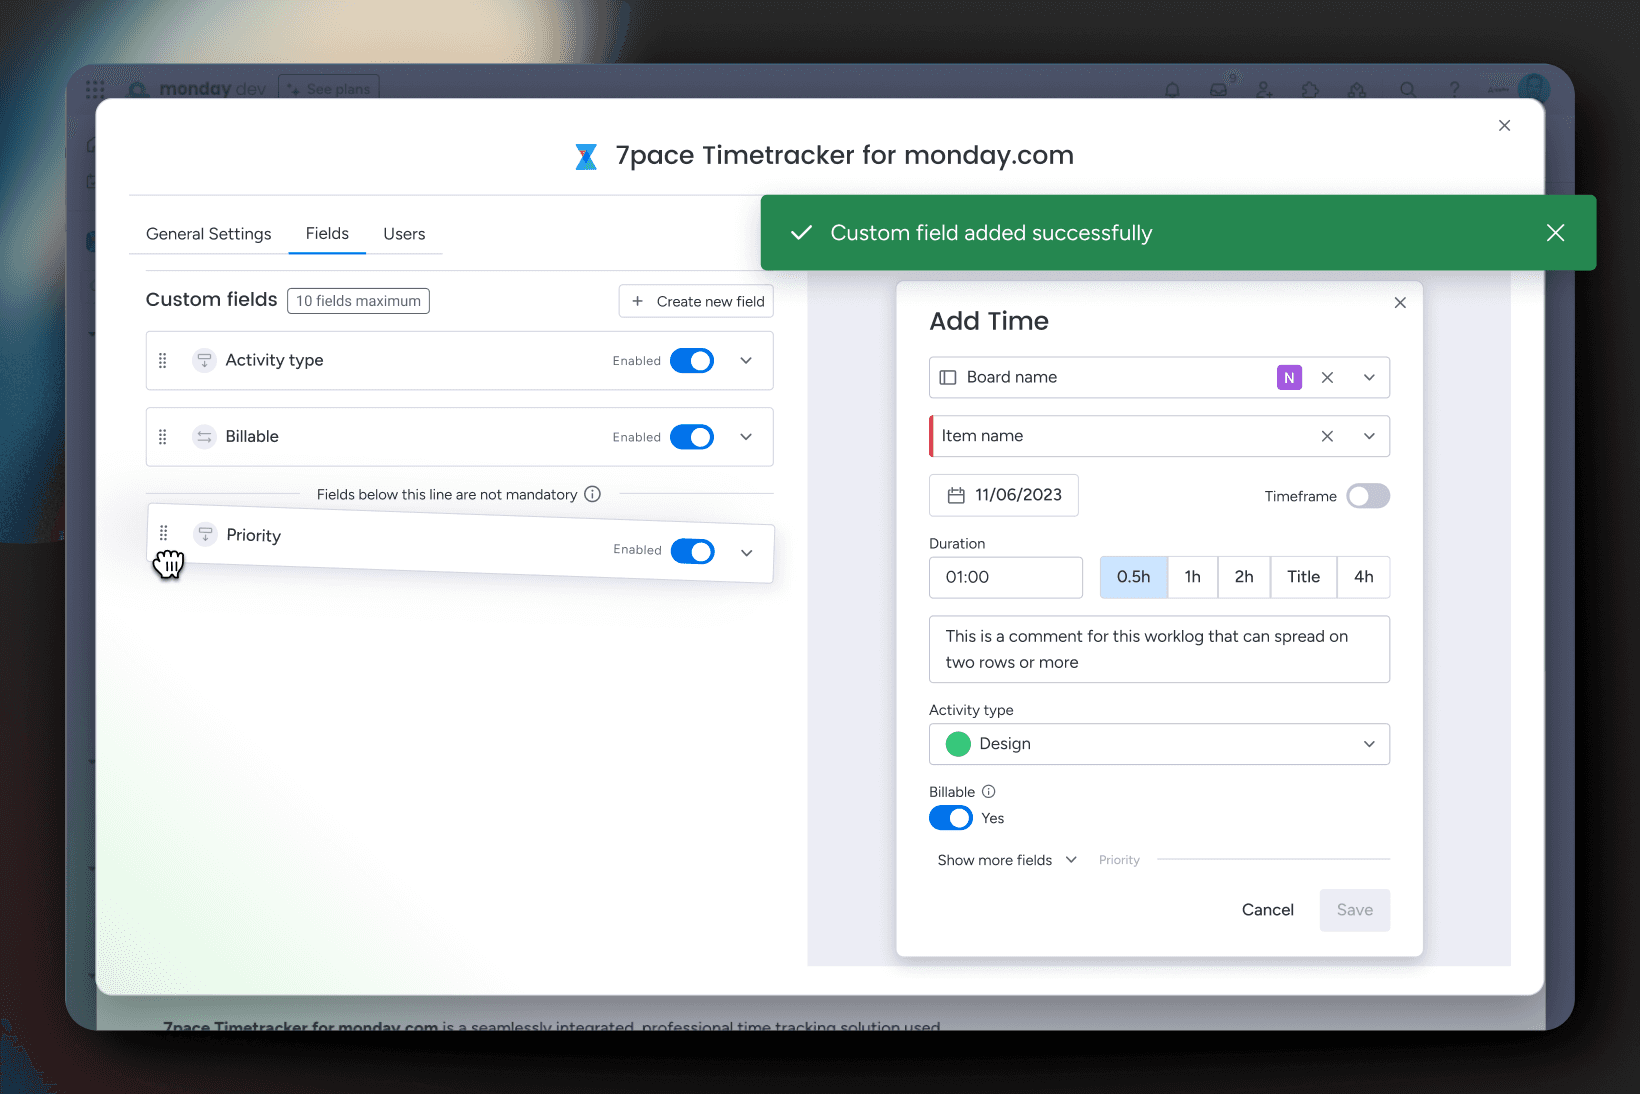The width and height of the screenshot is (1640, 1094).
Task: Enable the Timeframe toggle
Action: tap(1368, 496)
